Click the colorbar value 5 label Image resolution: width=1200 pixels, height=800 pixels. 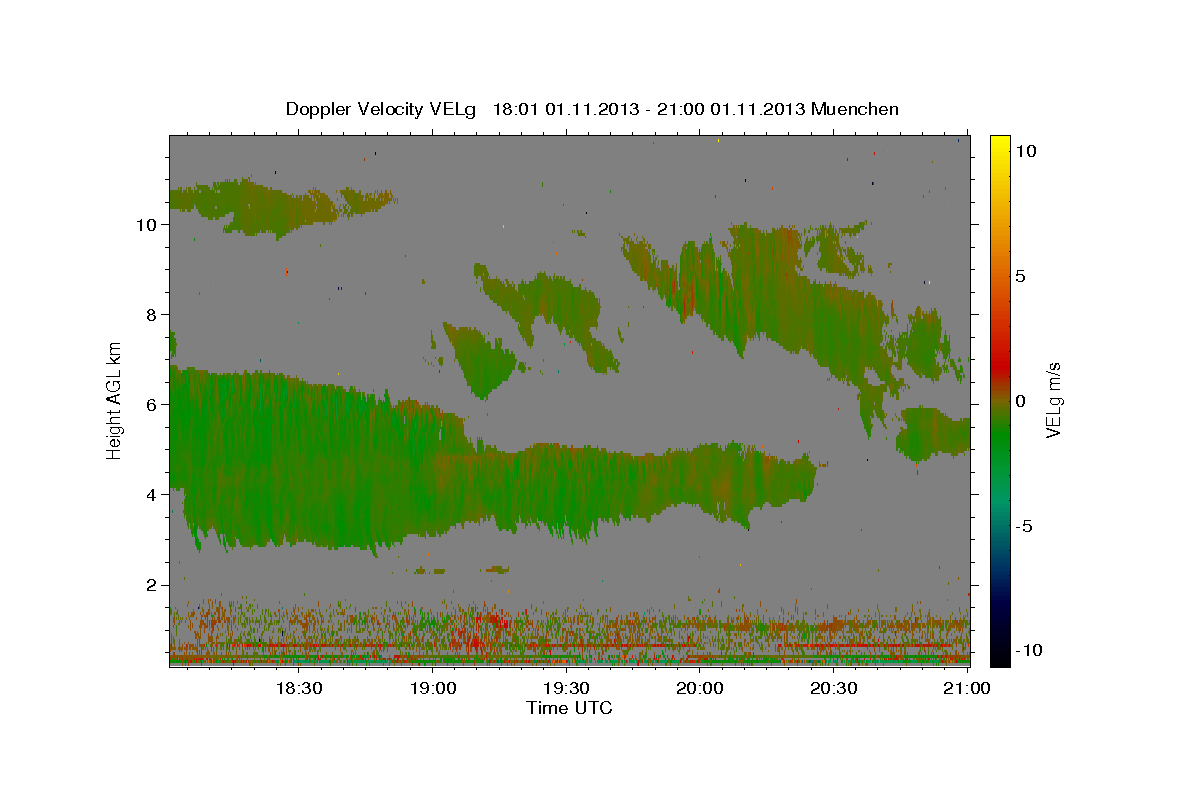click(x=1020, y=276)
